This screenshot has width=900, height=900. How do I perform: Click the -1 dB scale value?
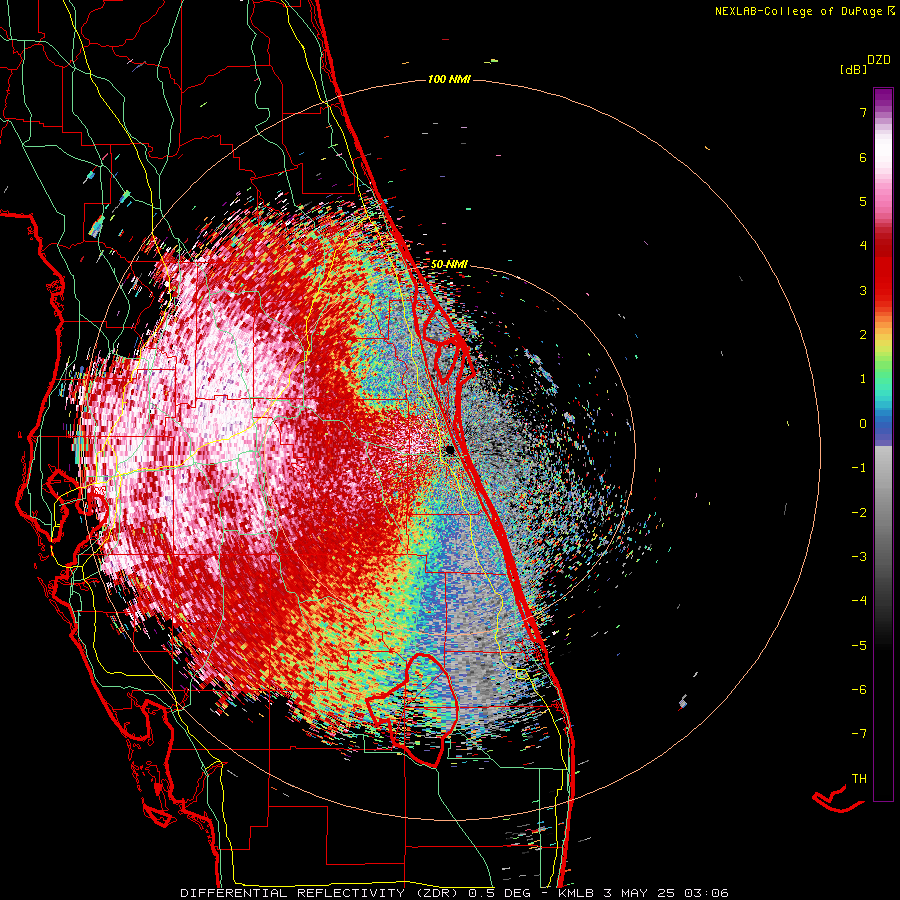859,468
